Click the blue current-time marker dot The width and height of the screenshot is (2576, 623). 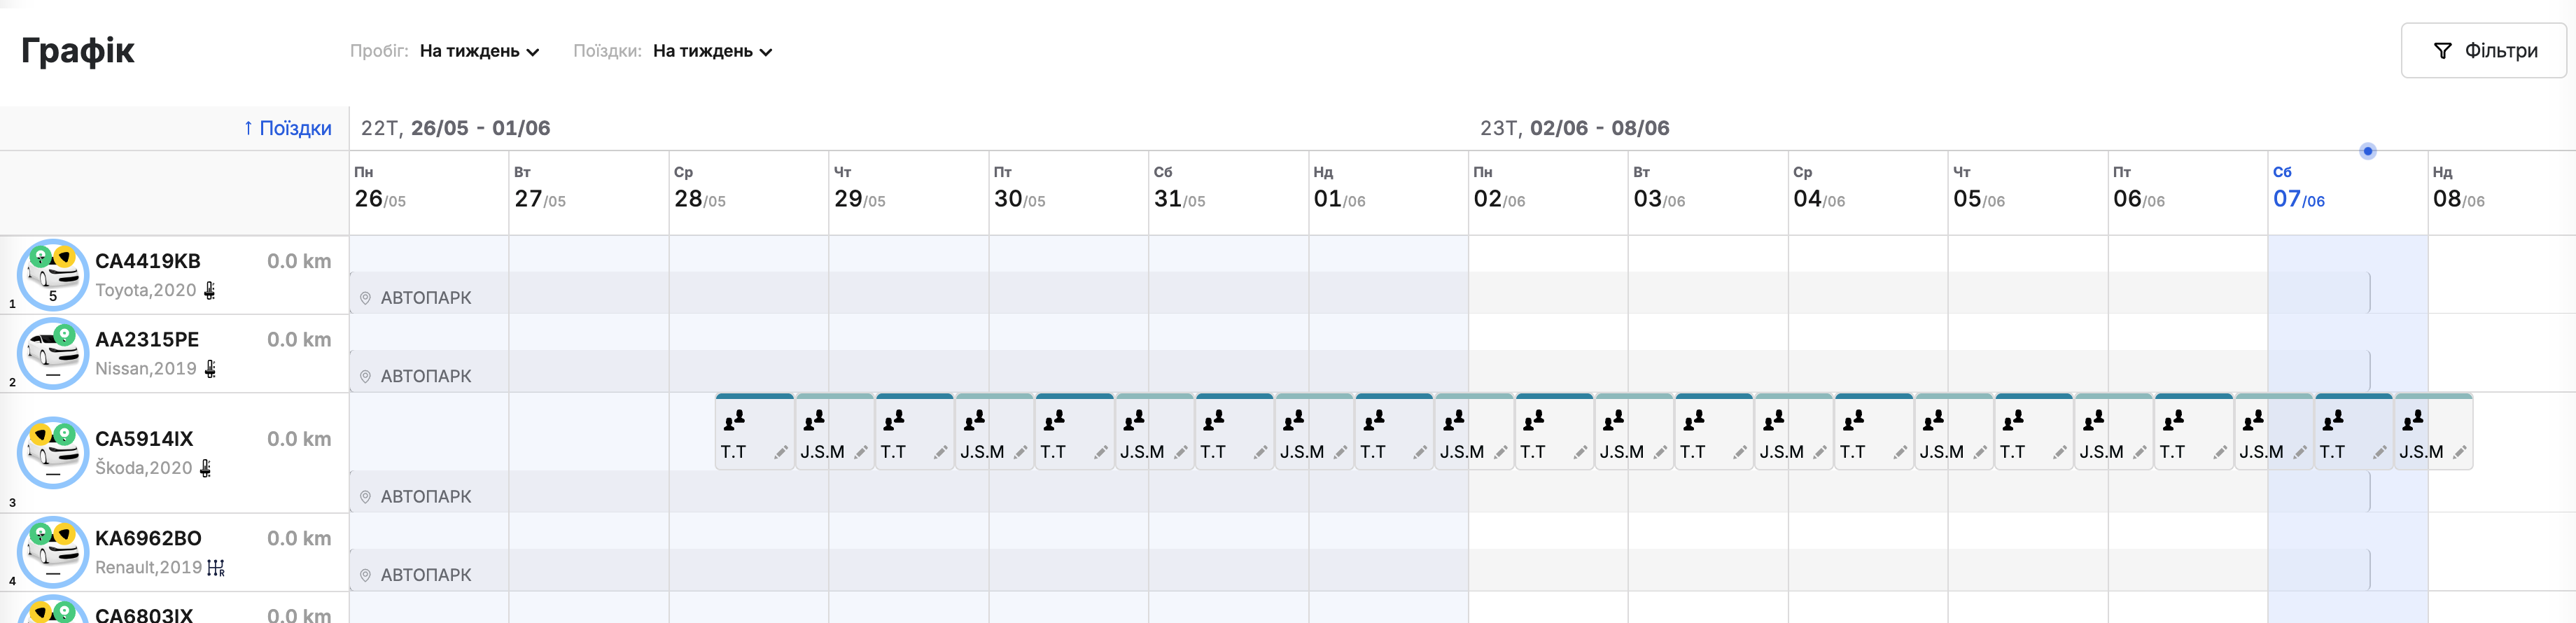click(2368, 151)
